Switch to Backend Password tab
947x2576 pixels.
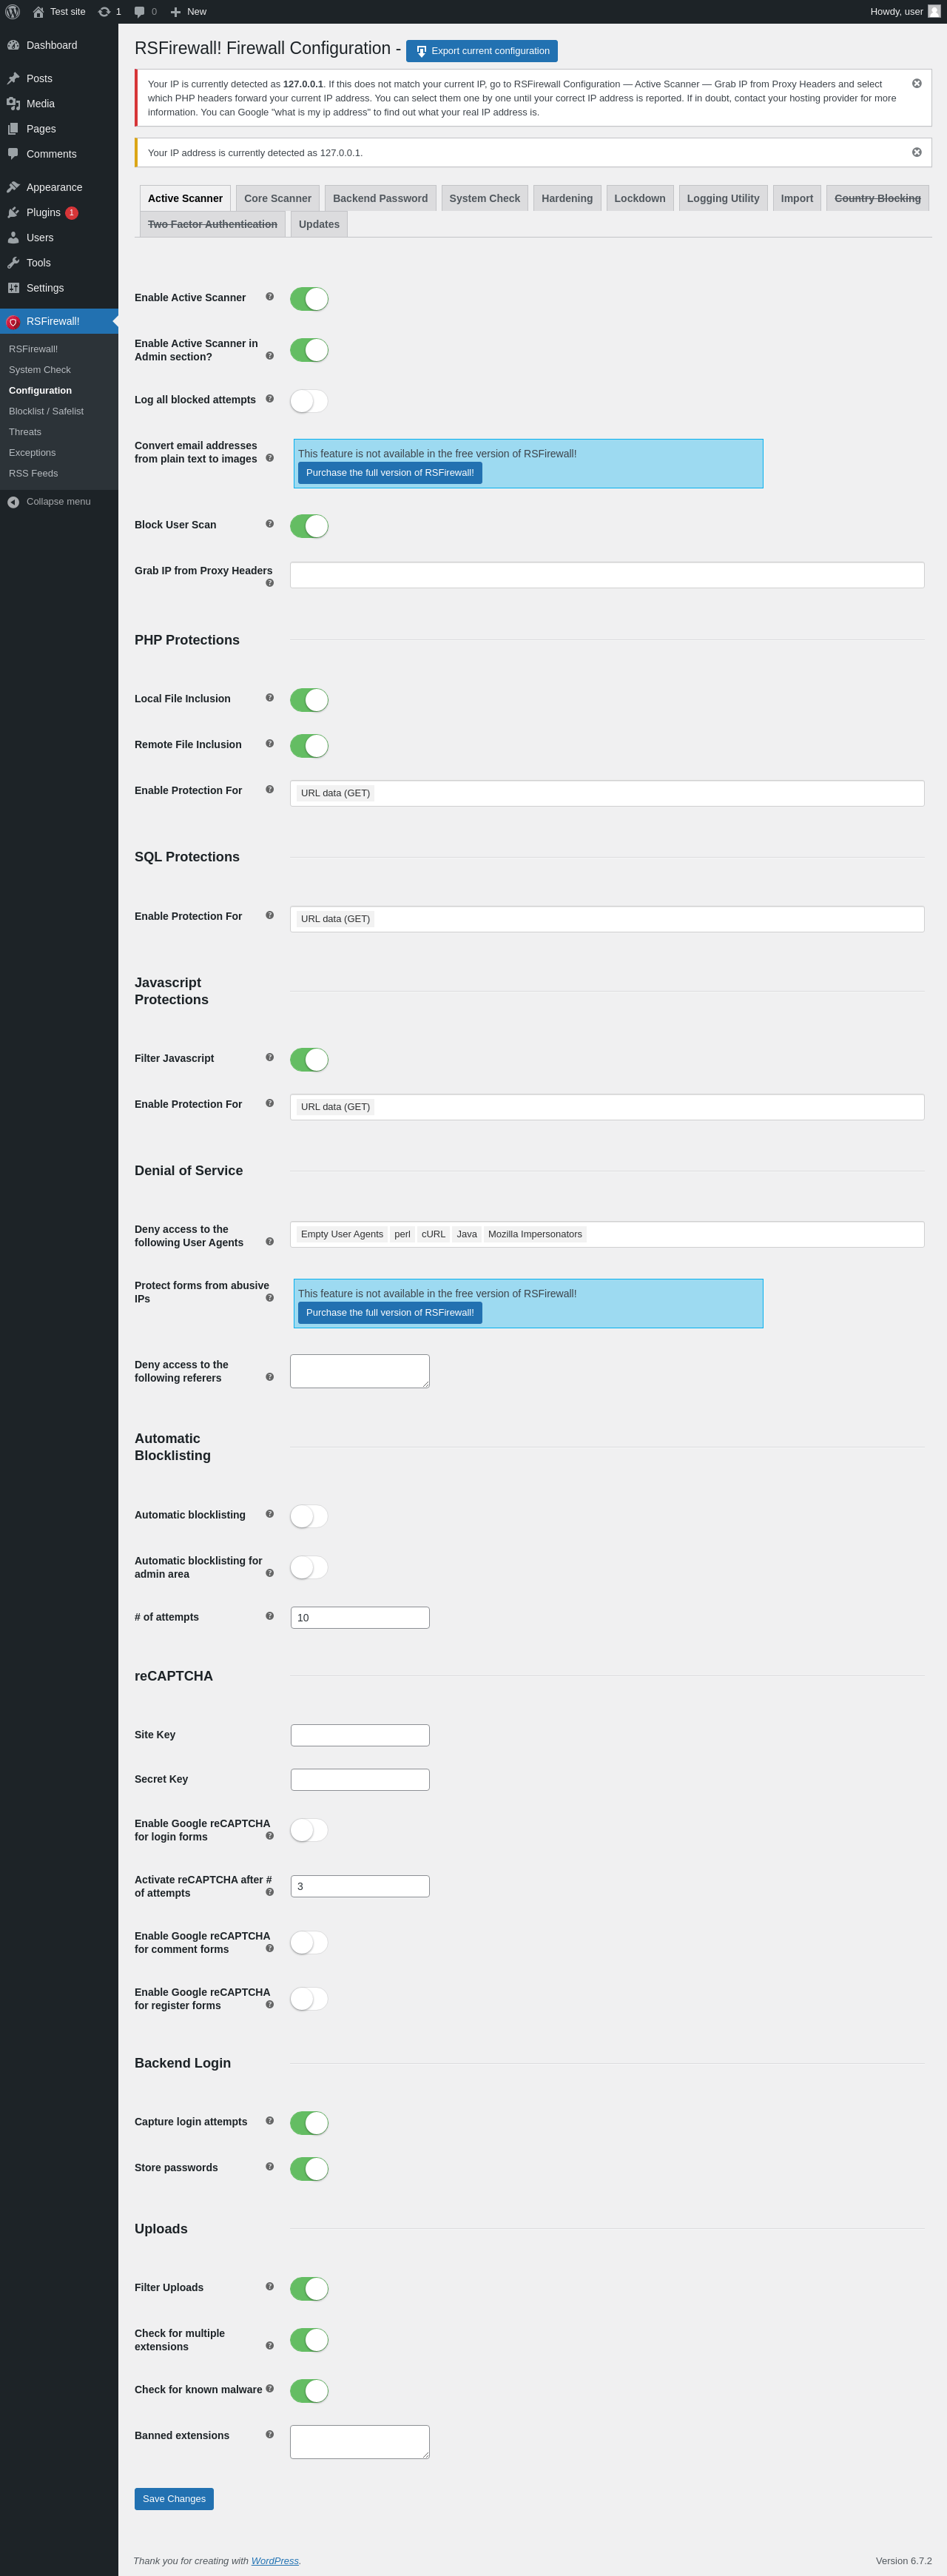pos(380,198)
